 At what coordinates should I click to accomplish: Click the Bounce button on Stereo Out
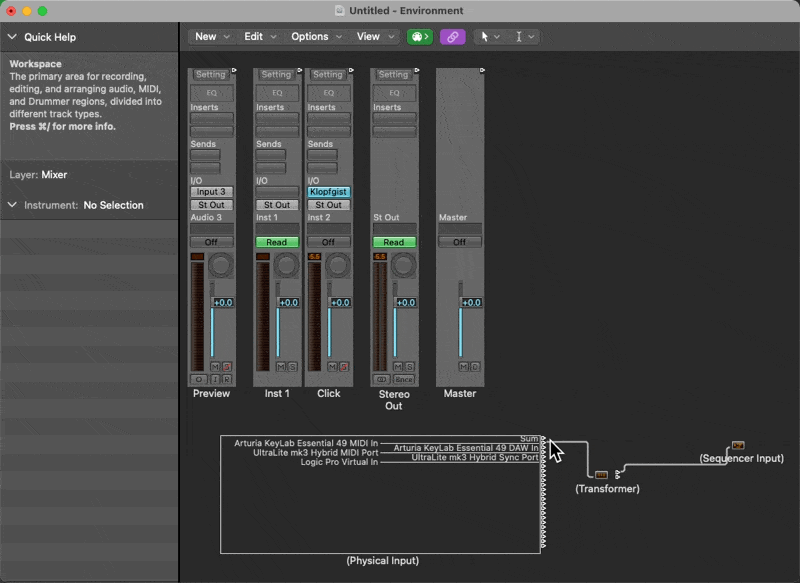coord(403,380)
